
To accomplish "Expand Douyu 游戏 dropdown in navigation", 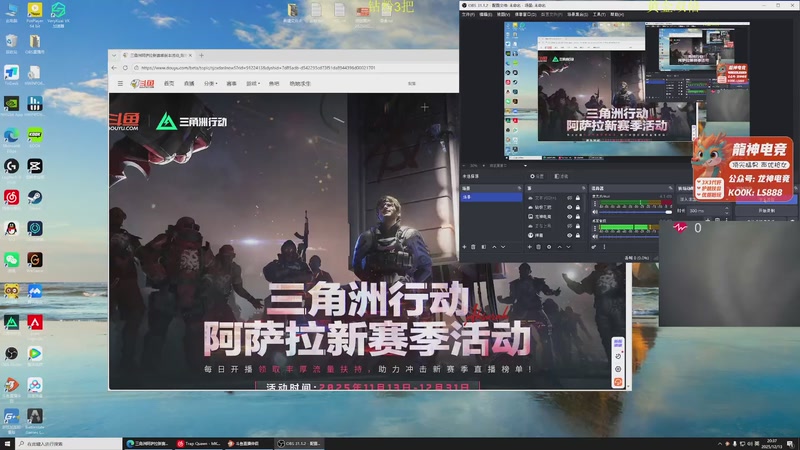I will point(253,84).
